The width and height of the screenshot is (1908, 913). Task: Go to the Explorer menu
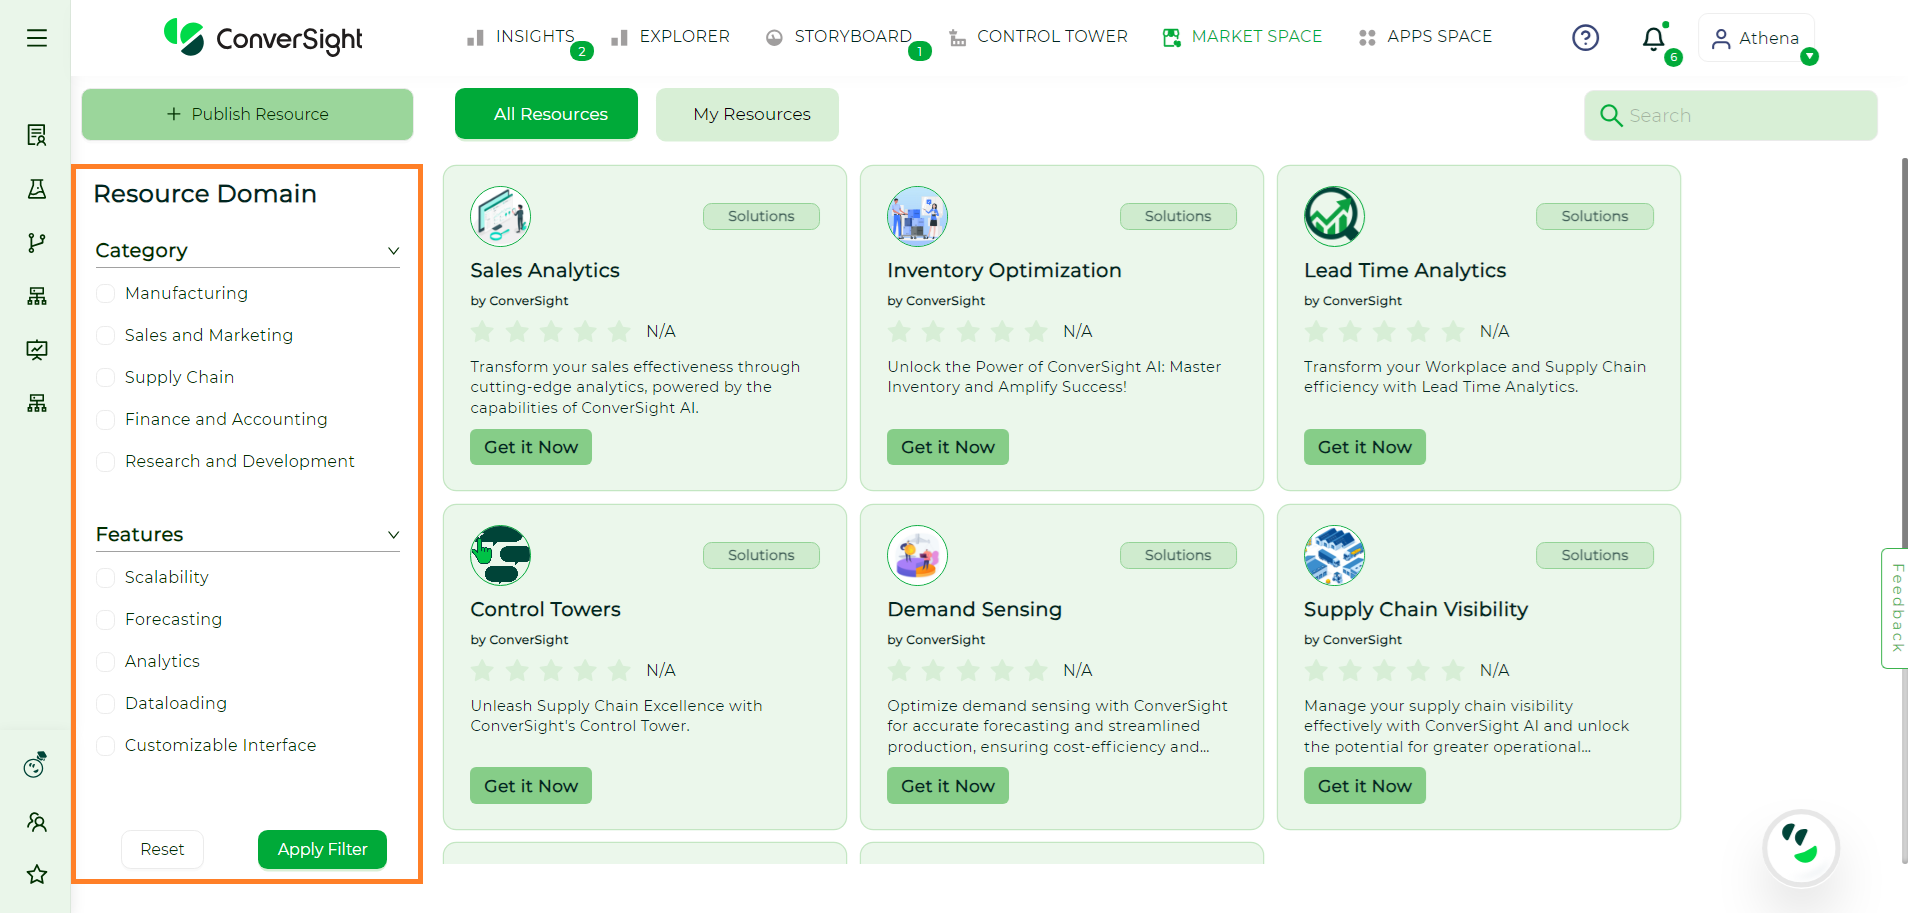point(684,37)
